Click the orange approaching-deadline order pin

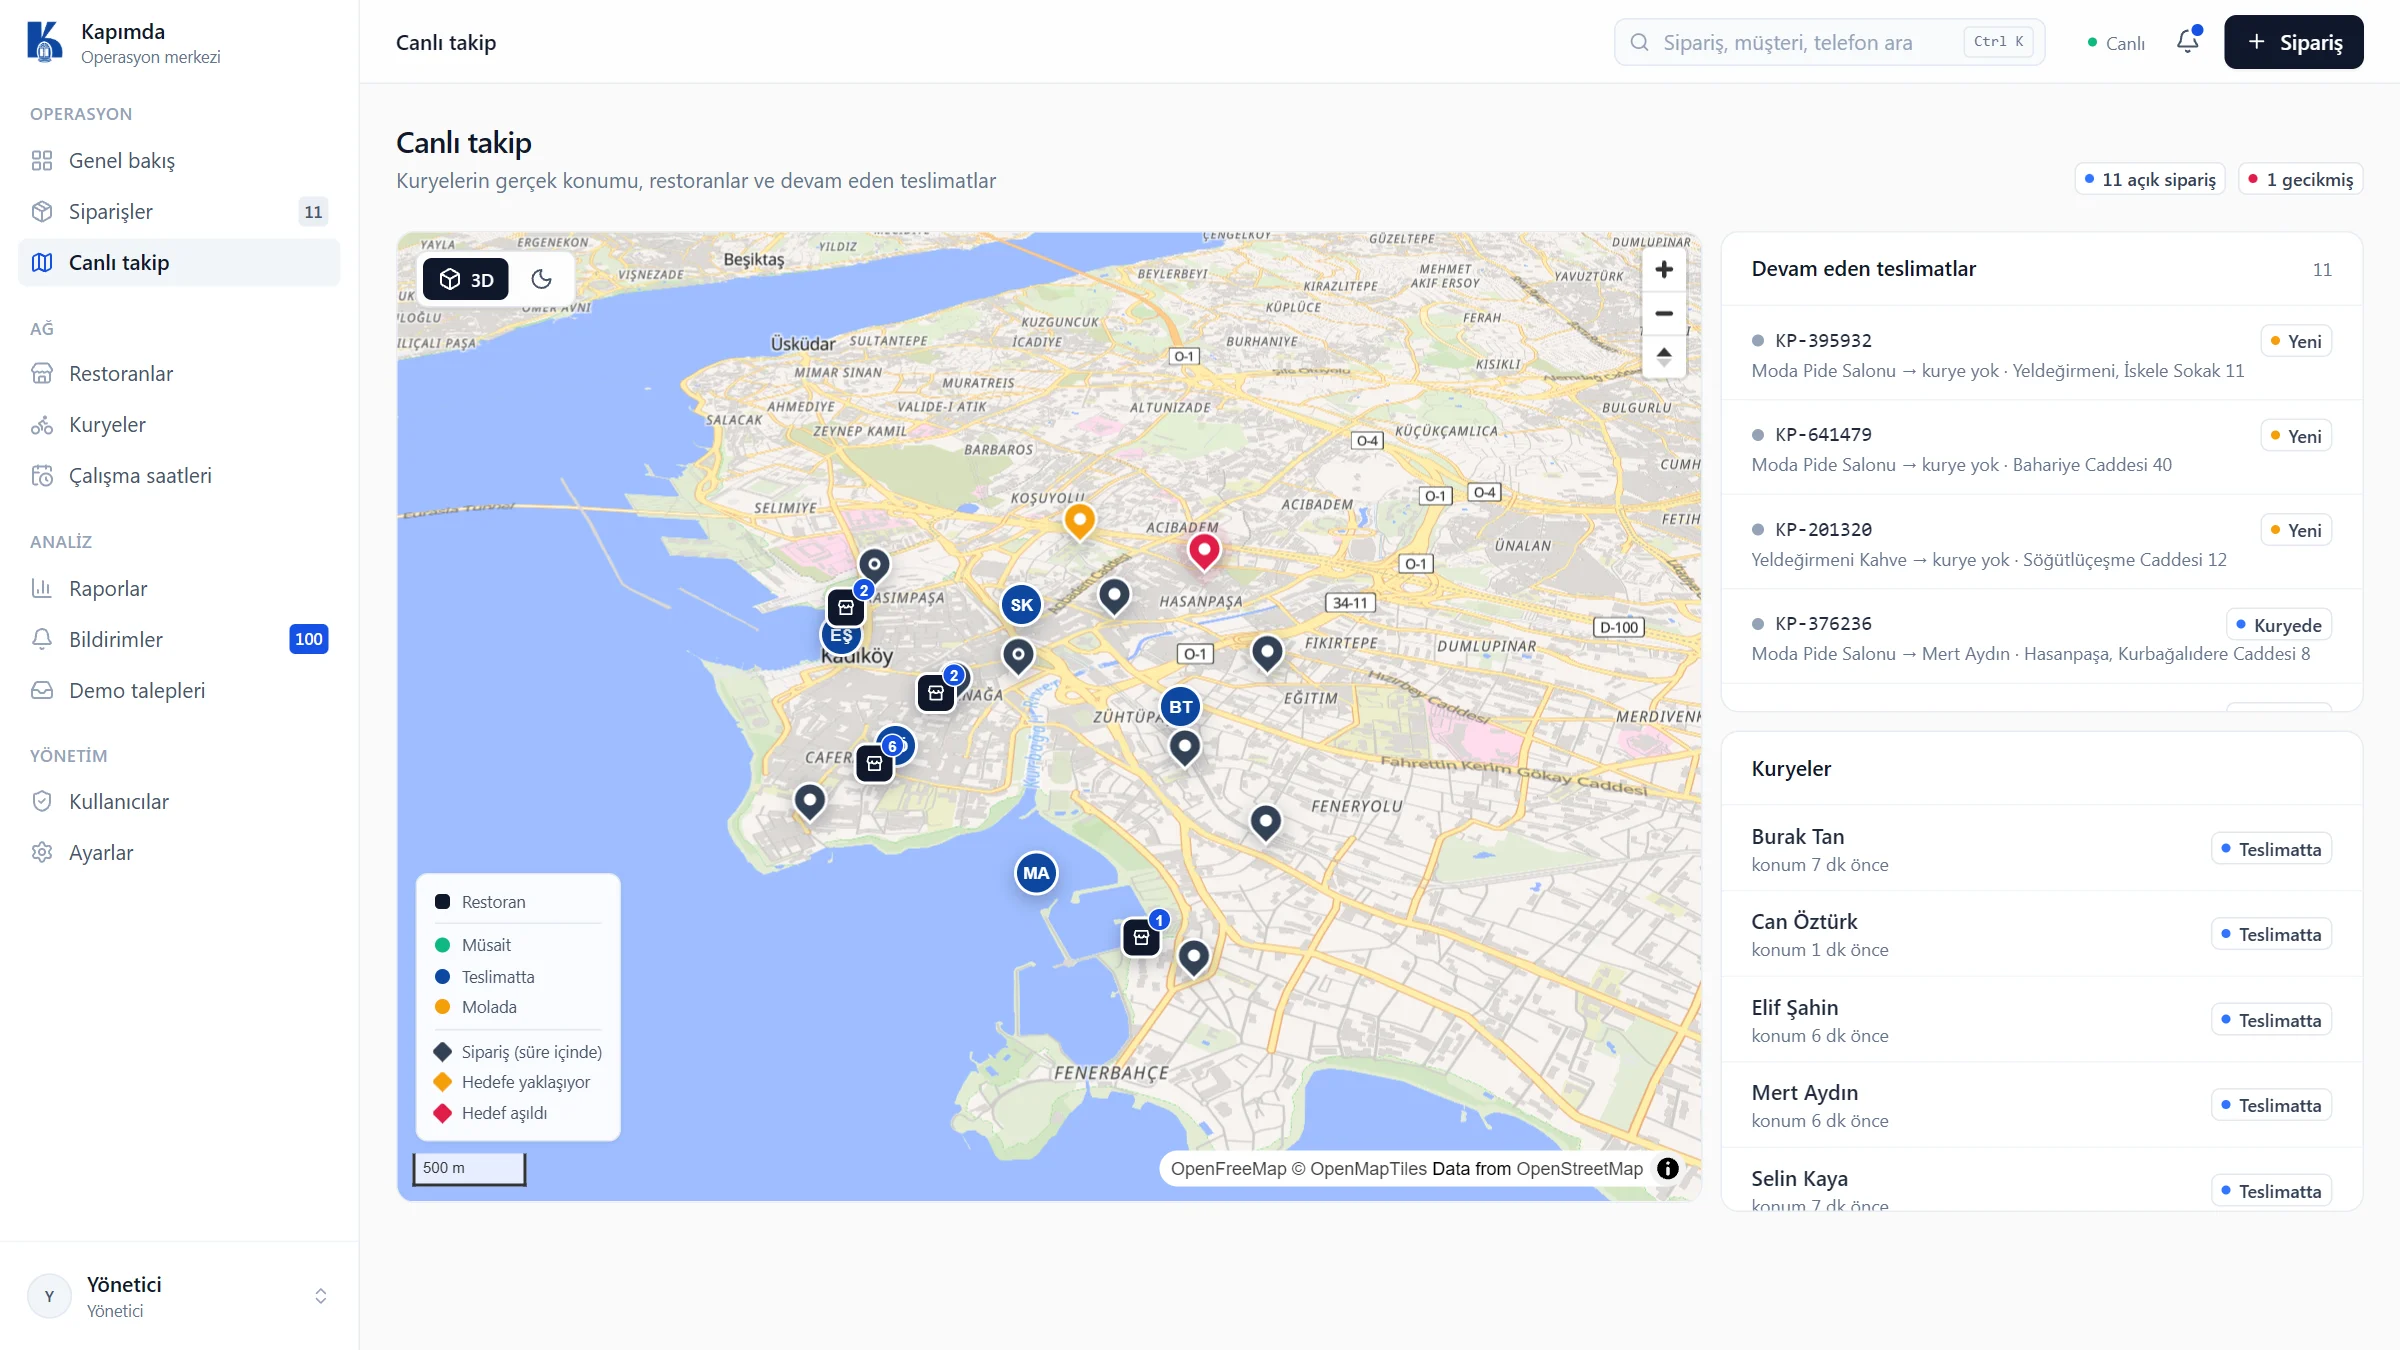pyautogui.click(x=1079, y=521)
